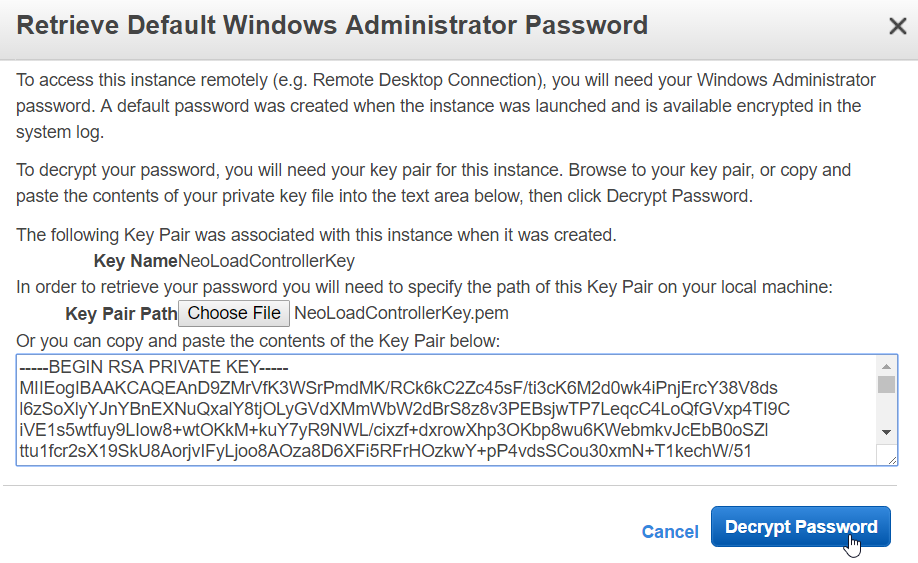Screen dimensions: 918x563
Task: Close the Retrieve Default Windows Administrator Password dialog
Action: point(897,26)
